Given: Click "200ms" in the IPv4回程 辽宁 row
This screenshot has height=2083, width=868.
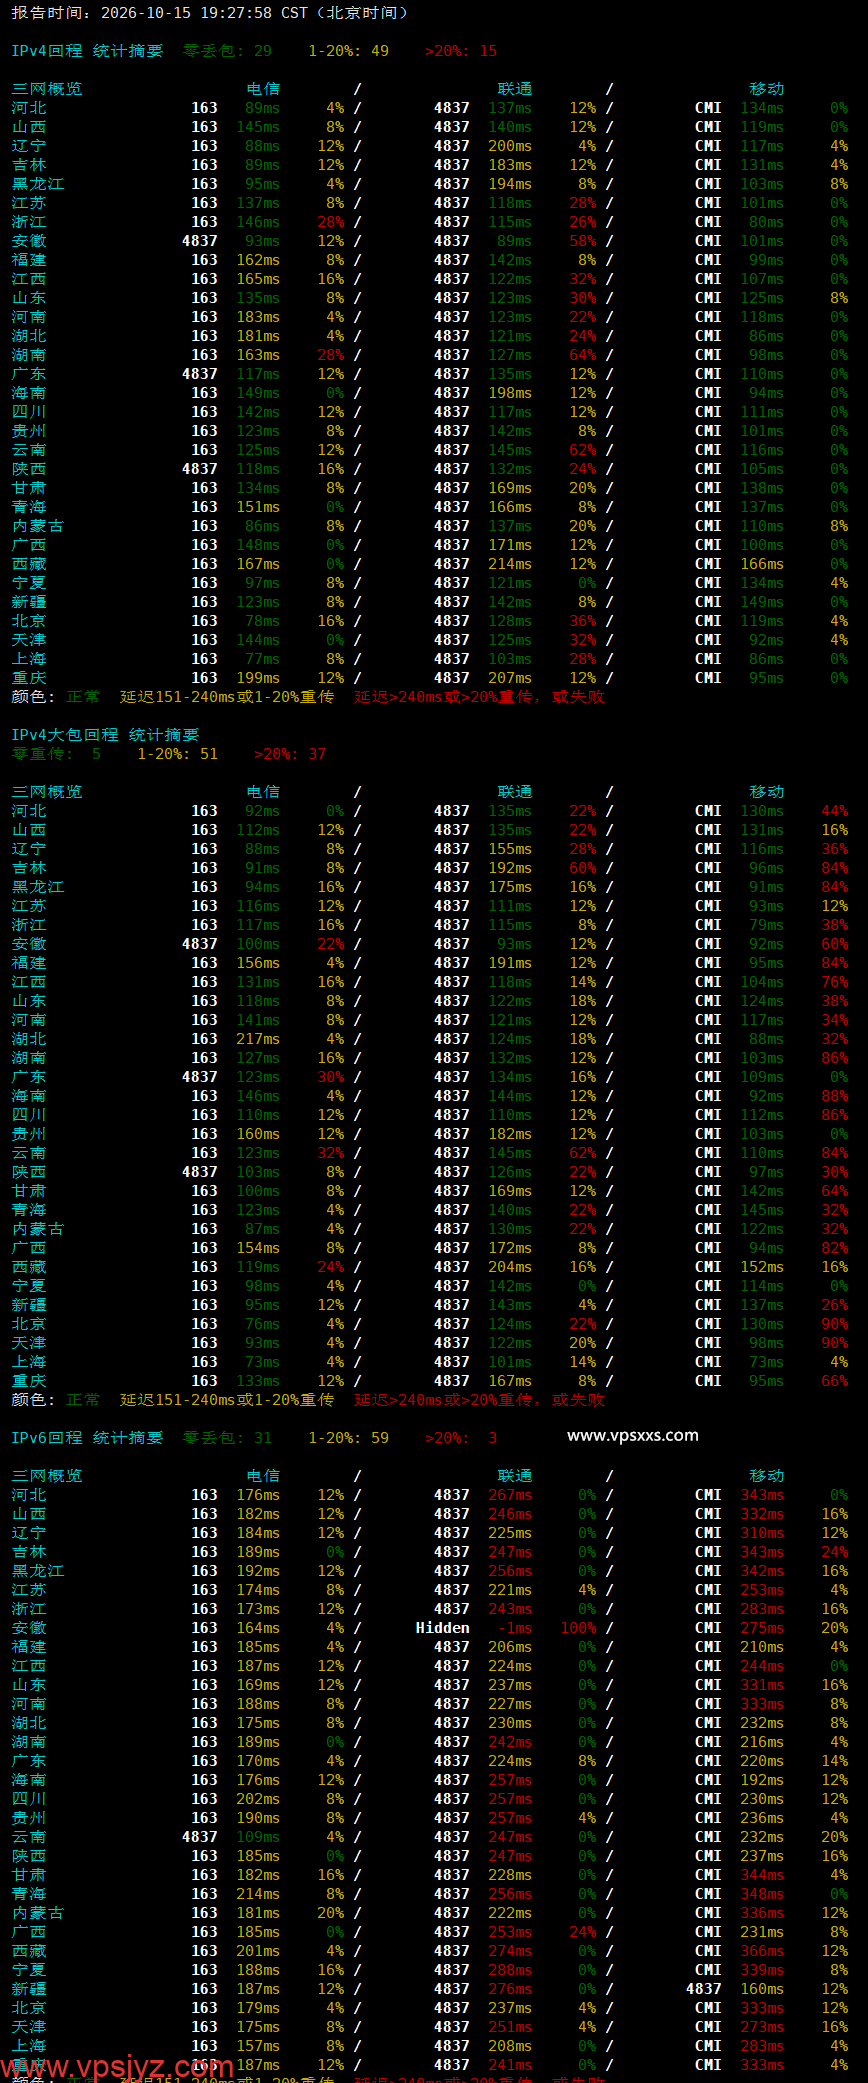Looking at the screenshot, I should (x=510, y=146).
